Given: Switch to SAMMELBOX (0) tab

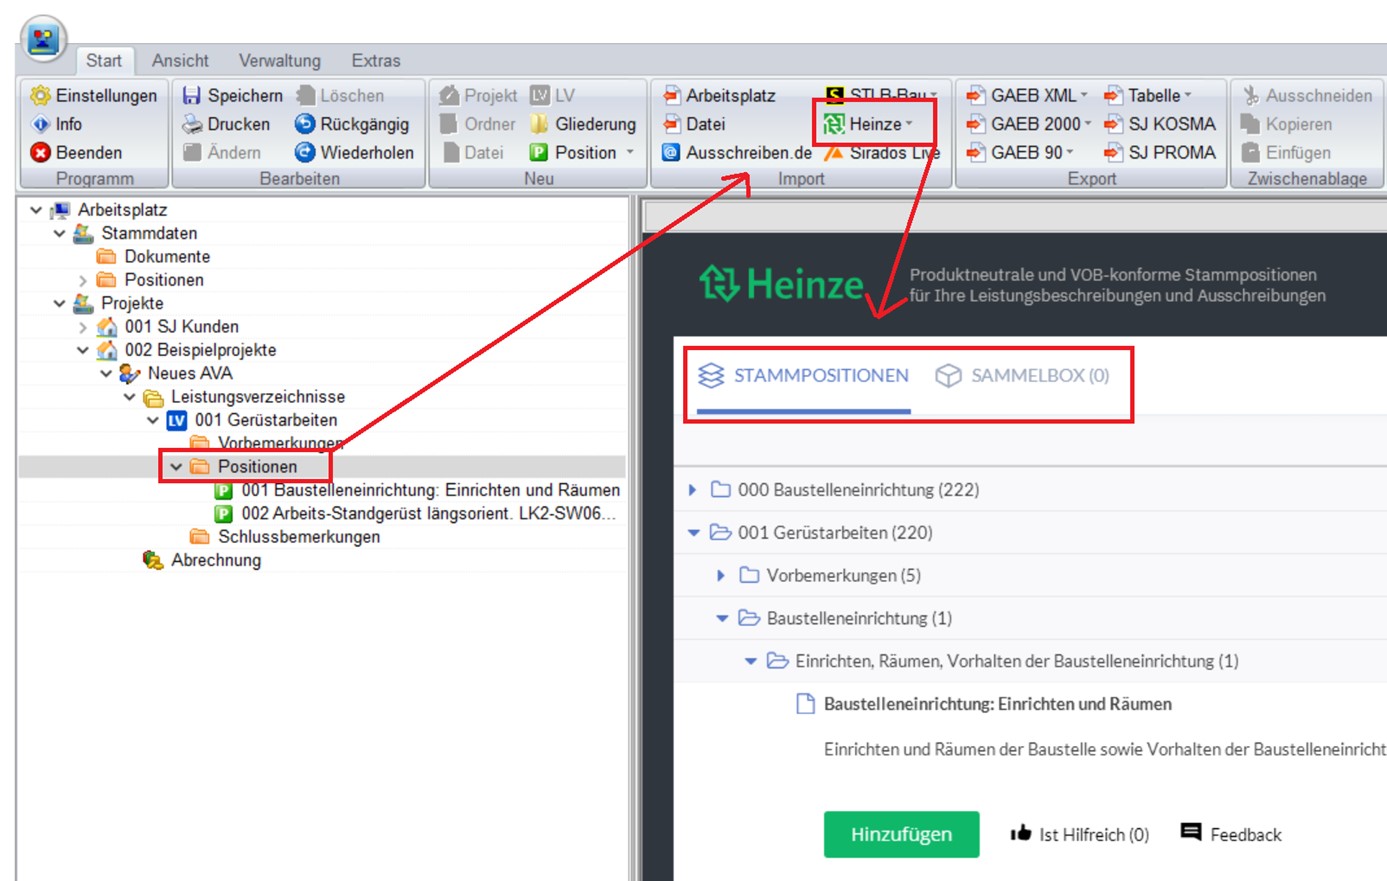Looking at the screenshot, I should coord(1022,376).
